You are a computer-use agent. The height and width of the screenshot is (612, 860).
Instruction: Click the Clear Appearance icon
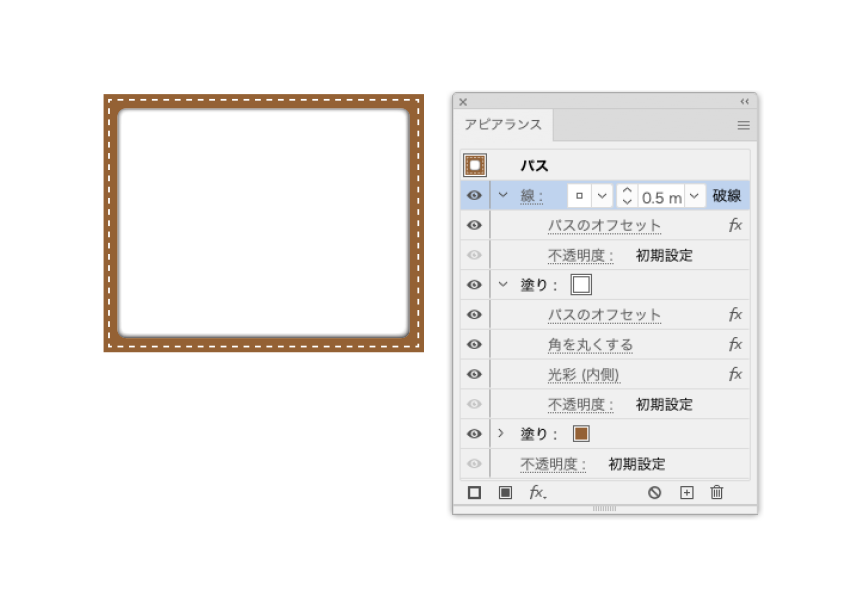654,493
